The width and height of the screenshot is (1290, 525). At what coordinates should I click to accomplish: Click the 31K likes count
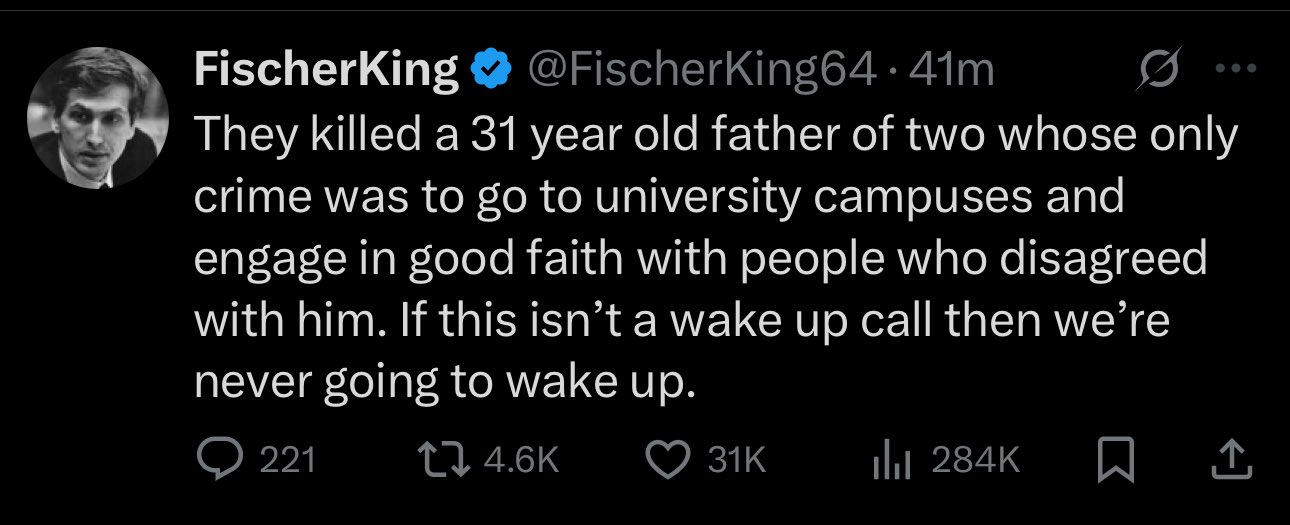735,459
